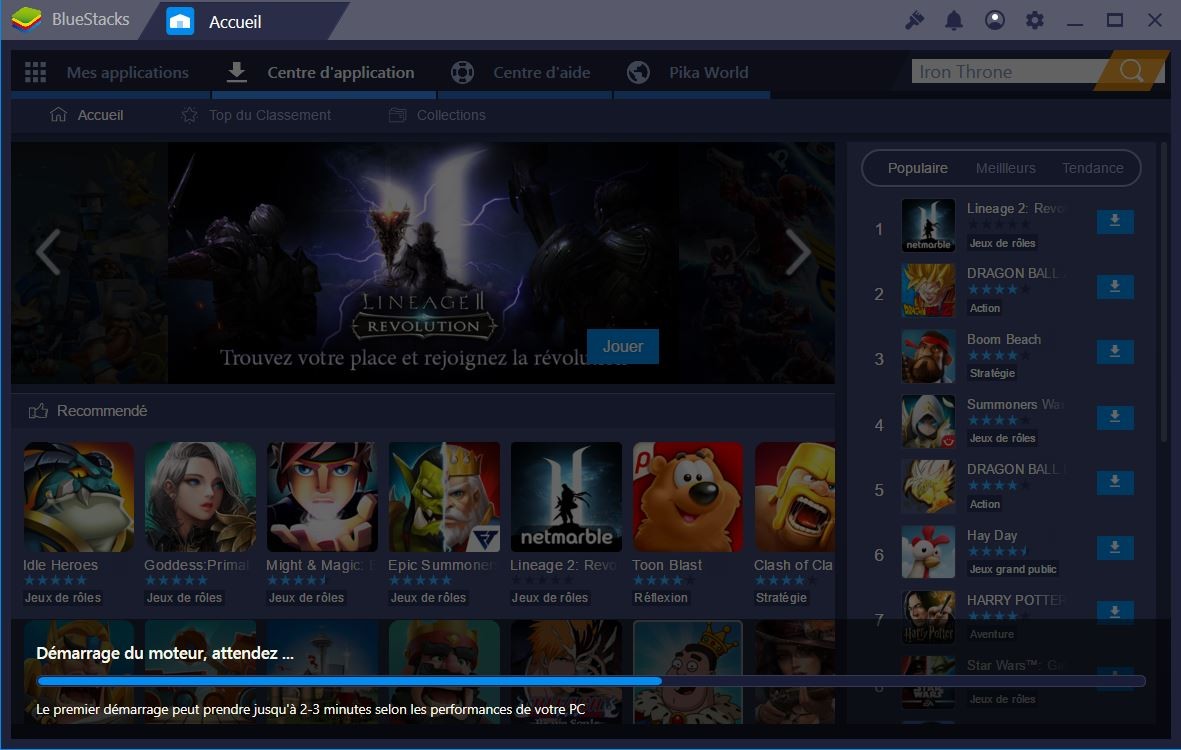Click the Idle Heroes title text
1181x750 pixels.
(x=60, y=565)
